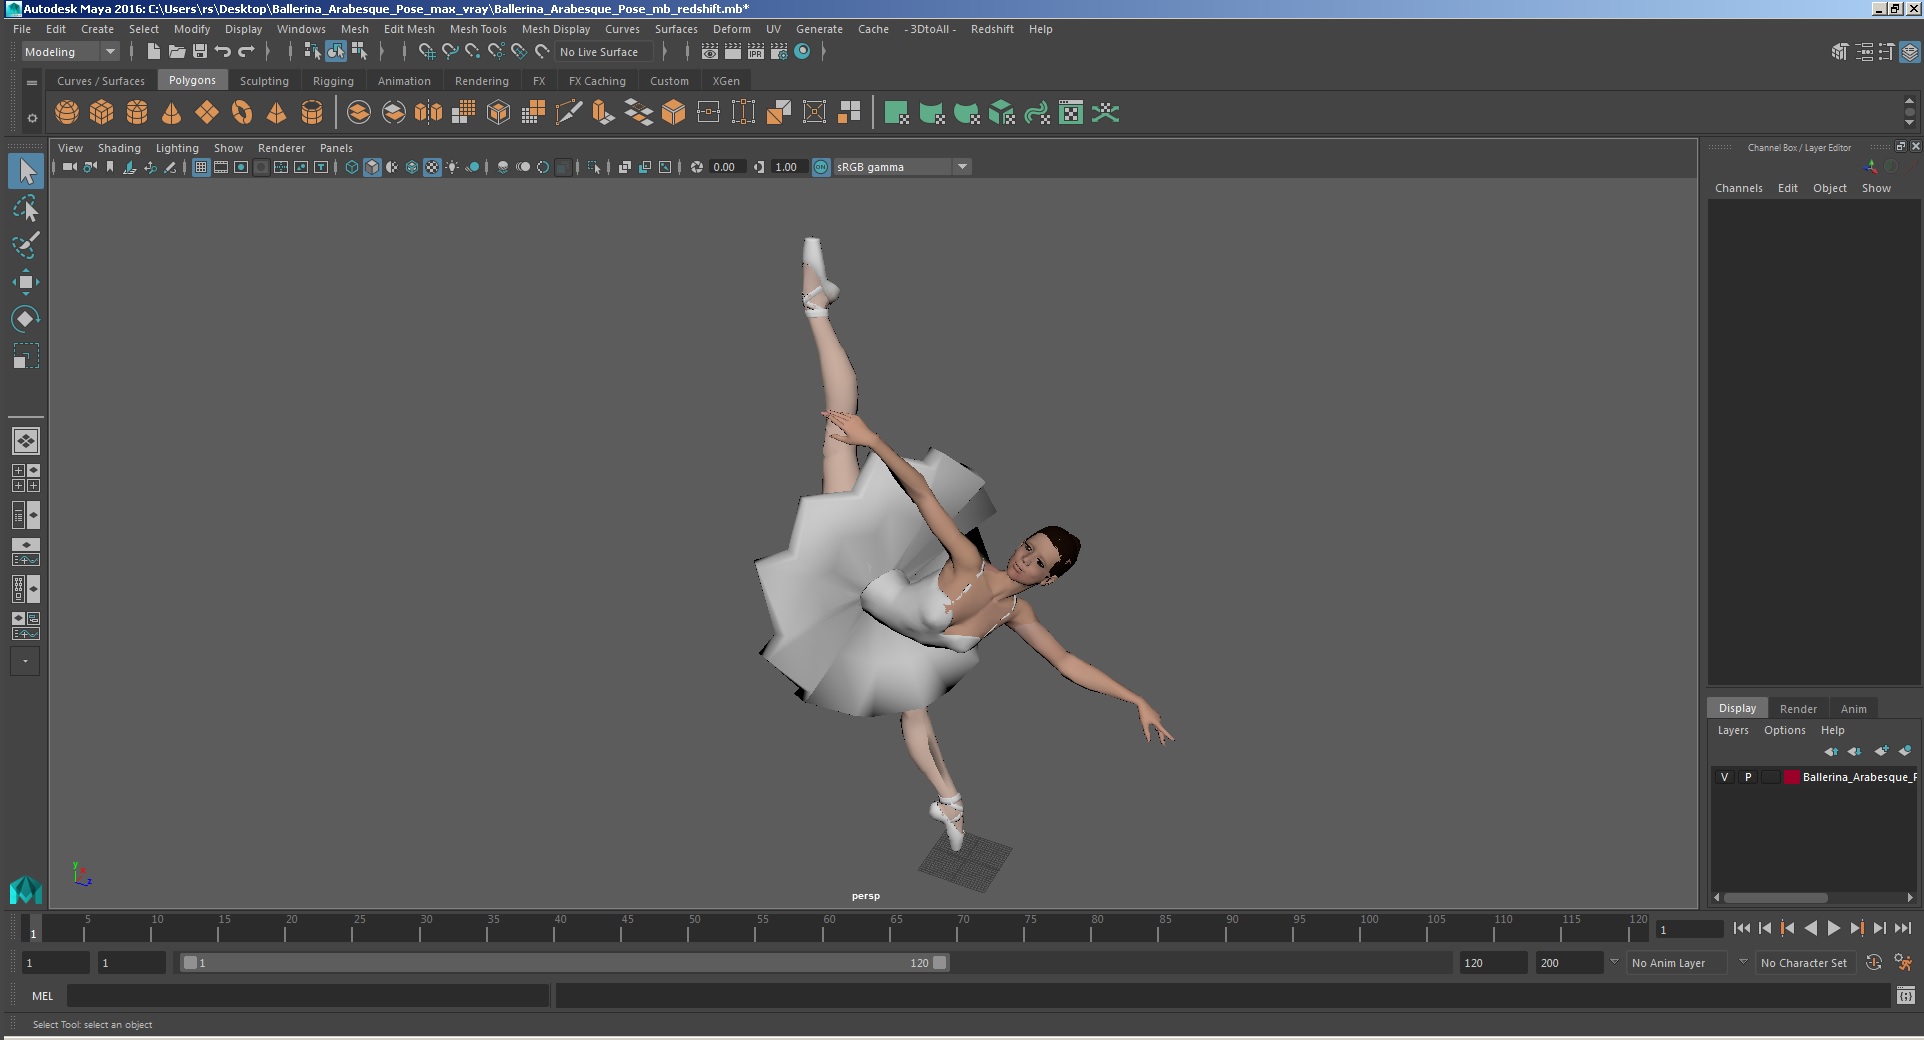Viewport: 1924px width, 1040px height.
Task: Open the Mesh Tools menu
Action: coord(477,29)
